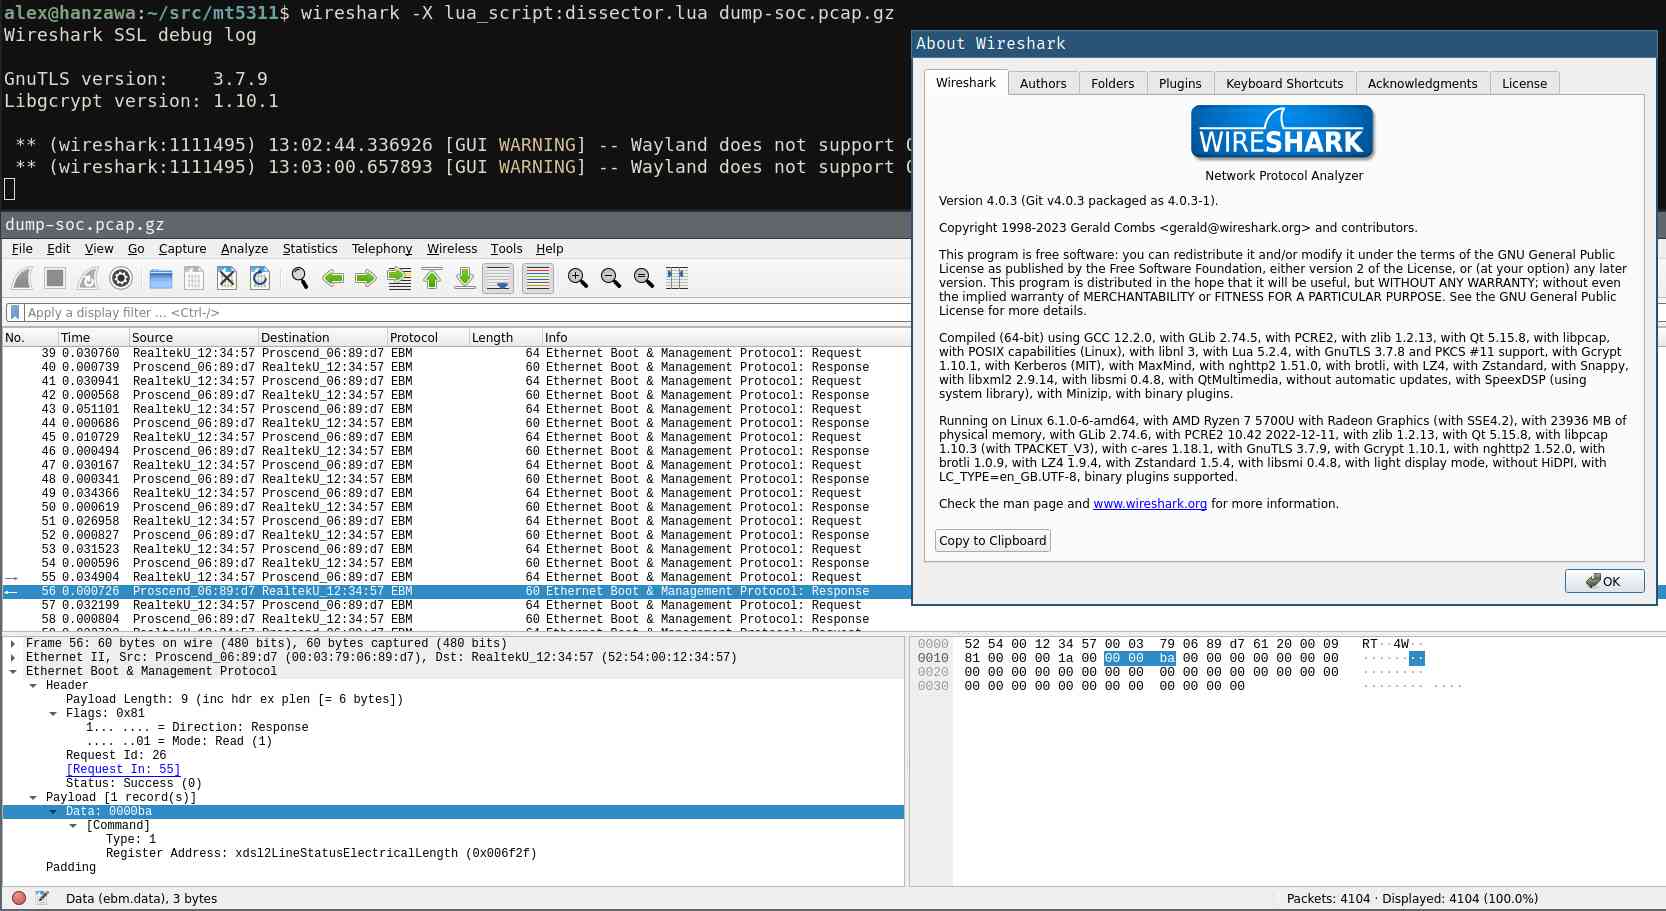
Task: Click the Find a packet magnifier icon
Action: 300,278
